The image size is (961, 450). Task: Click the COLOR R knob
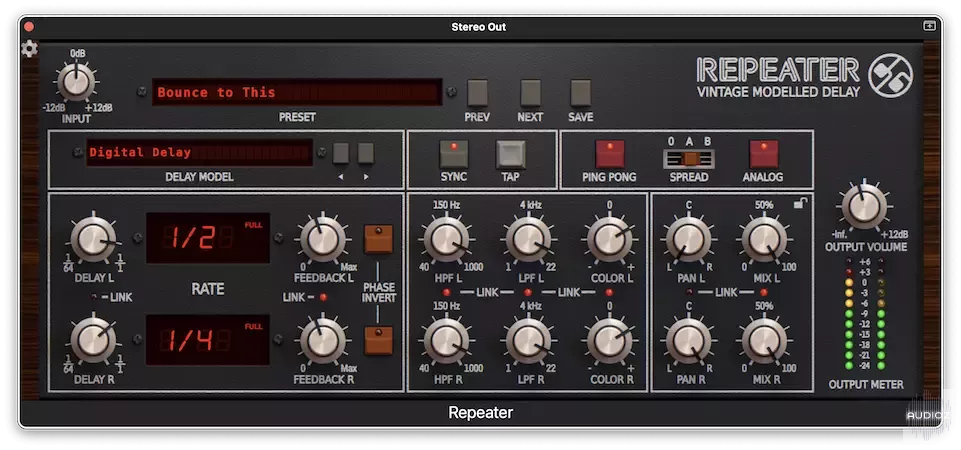[x=610, y=341]
